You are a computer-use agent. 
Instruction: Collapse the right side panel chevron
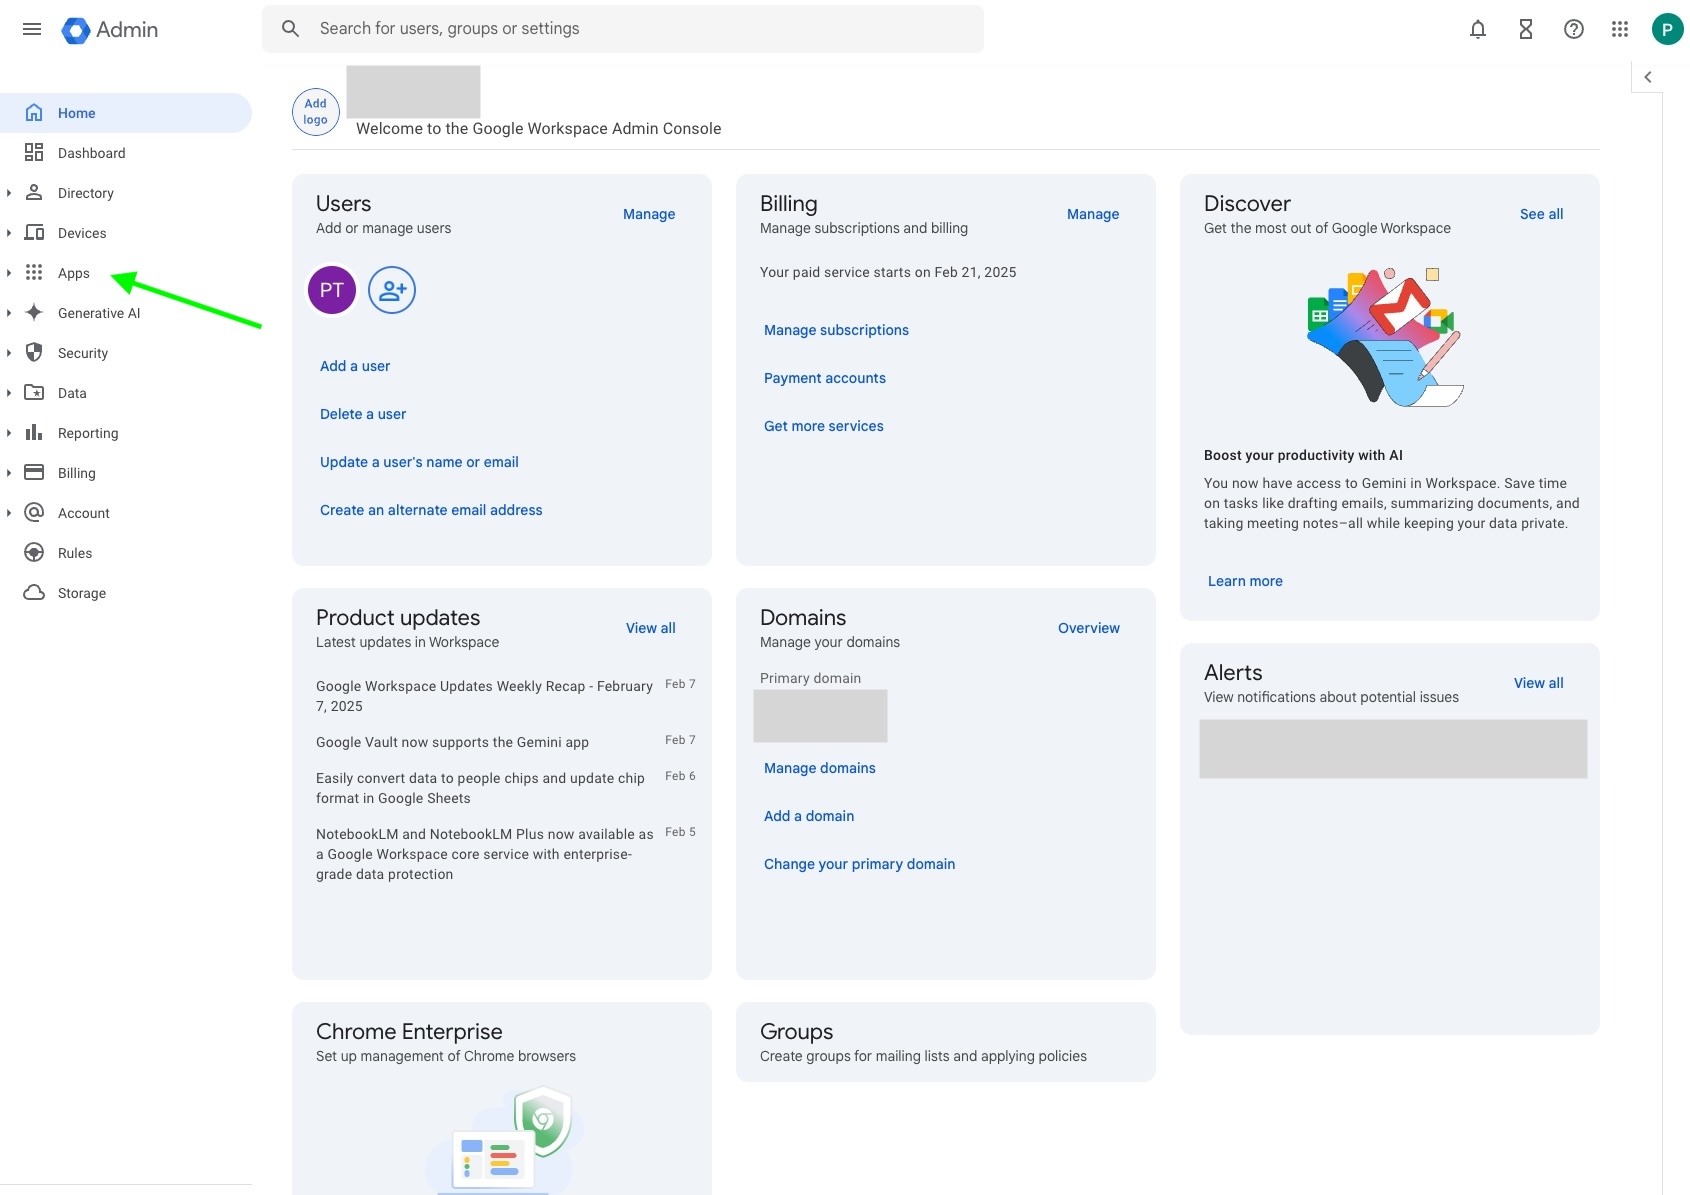pos(1648,77)
